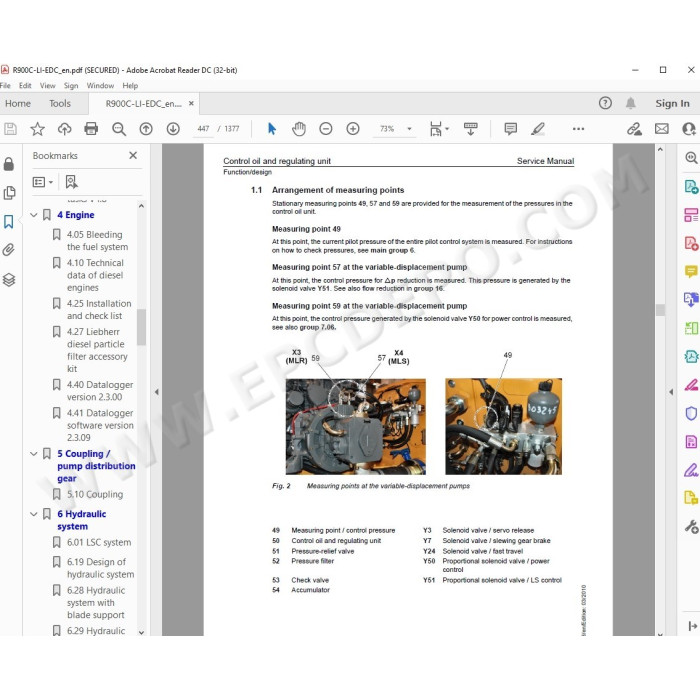Send file by email envelope icon
Screen dimensions: 700x700
pos(662,129)
